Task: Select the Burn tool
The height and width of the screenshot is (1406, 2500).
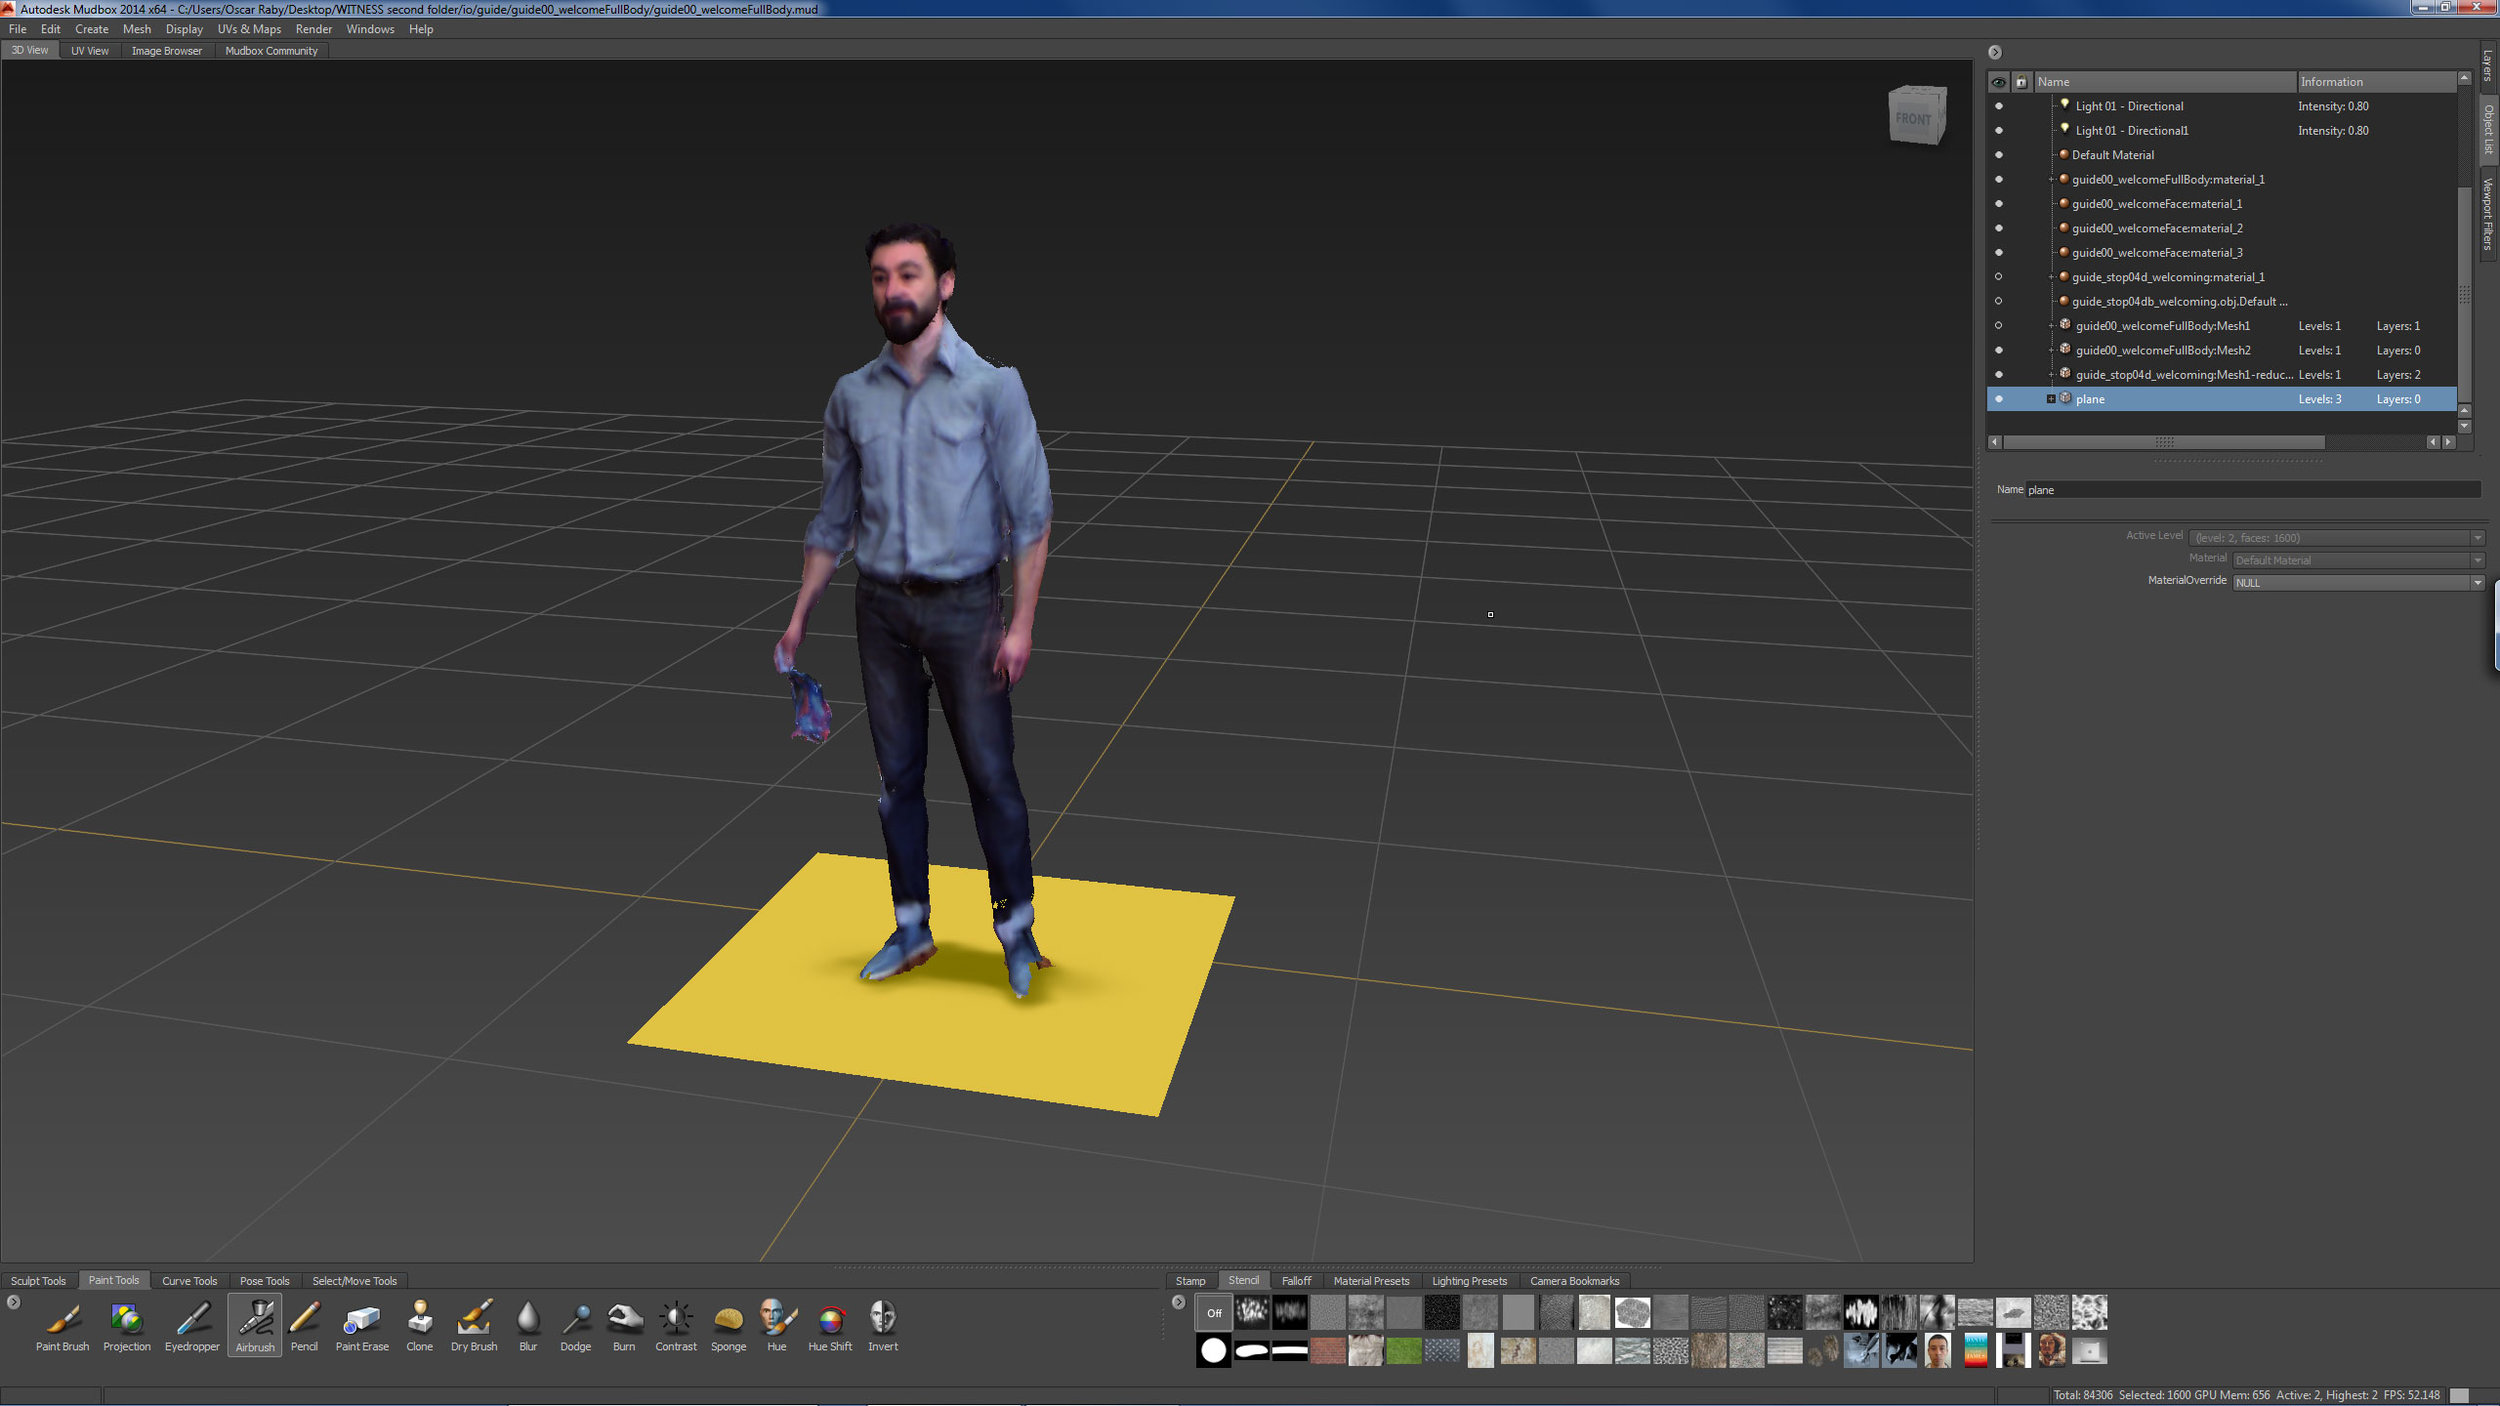Action: pos(624,1326)
